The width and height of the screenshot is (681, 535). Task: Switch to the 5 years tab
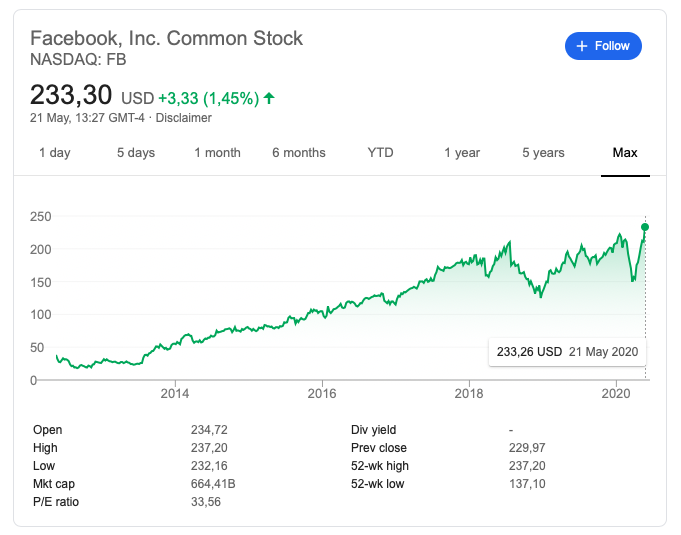(x=543, y=153)
